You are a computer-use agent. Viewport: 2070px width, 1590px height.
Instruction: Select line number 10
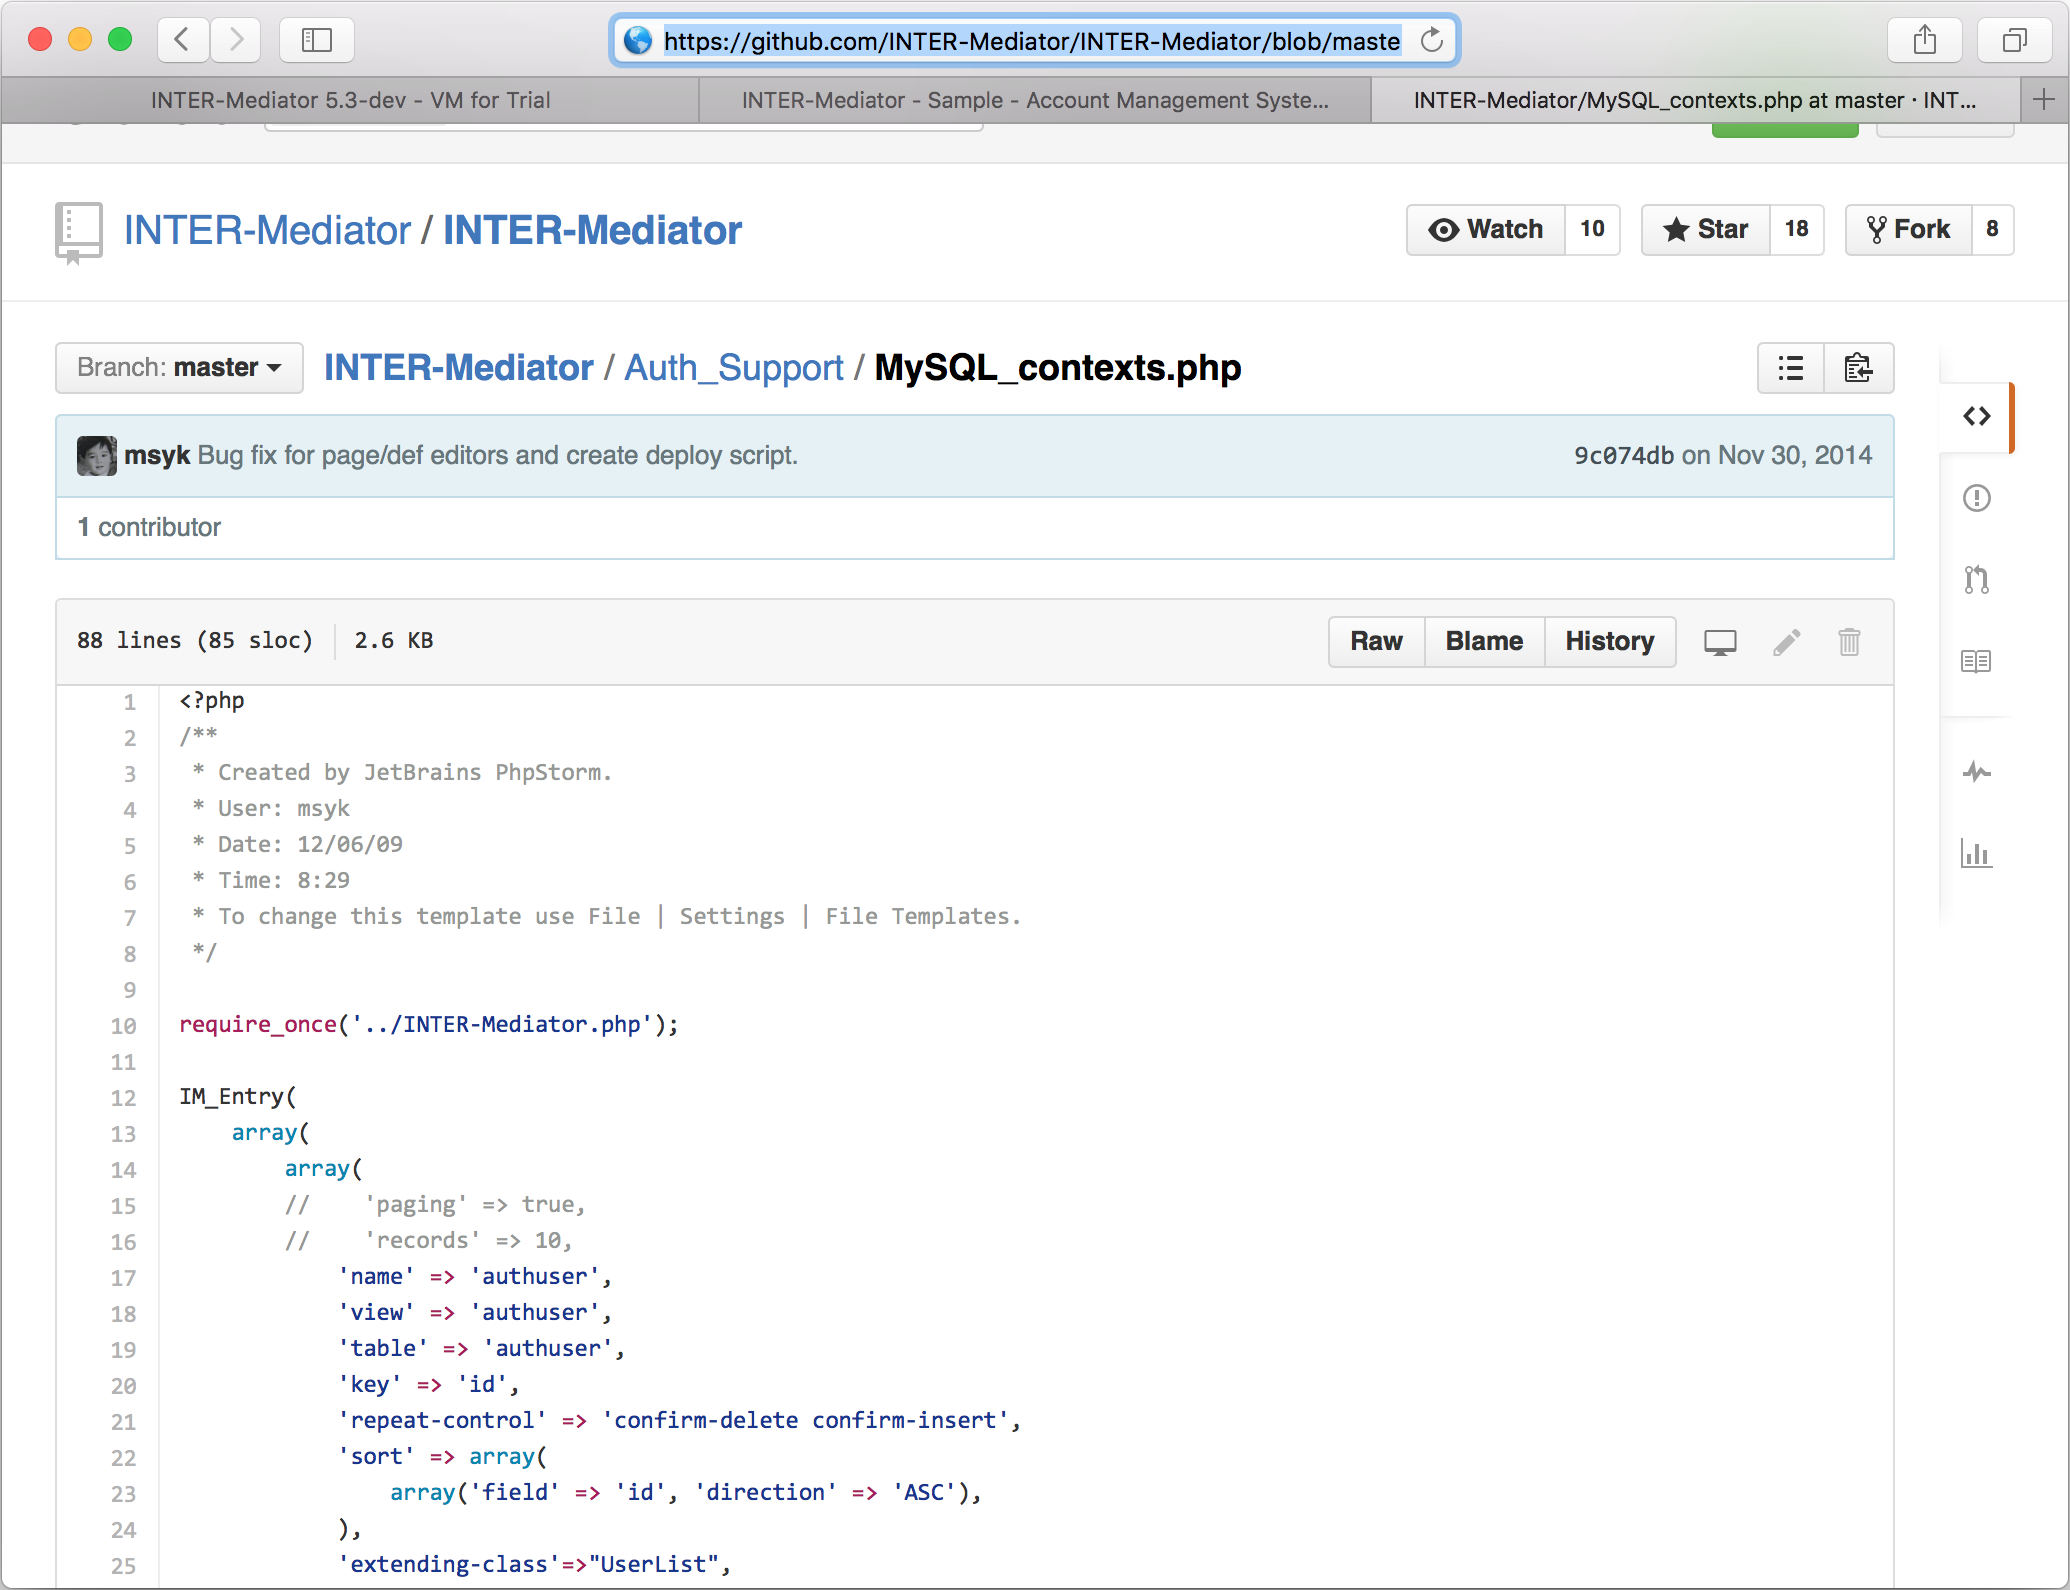click(123, 1026)
